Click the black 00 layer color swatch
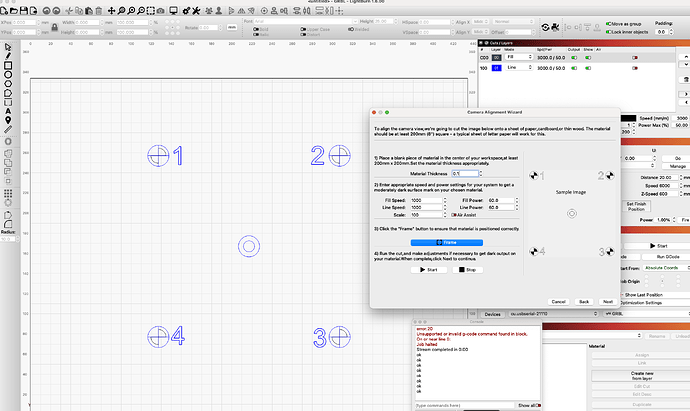The image size is (690, 411). 496,58
